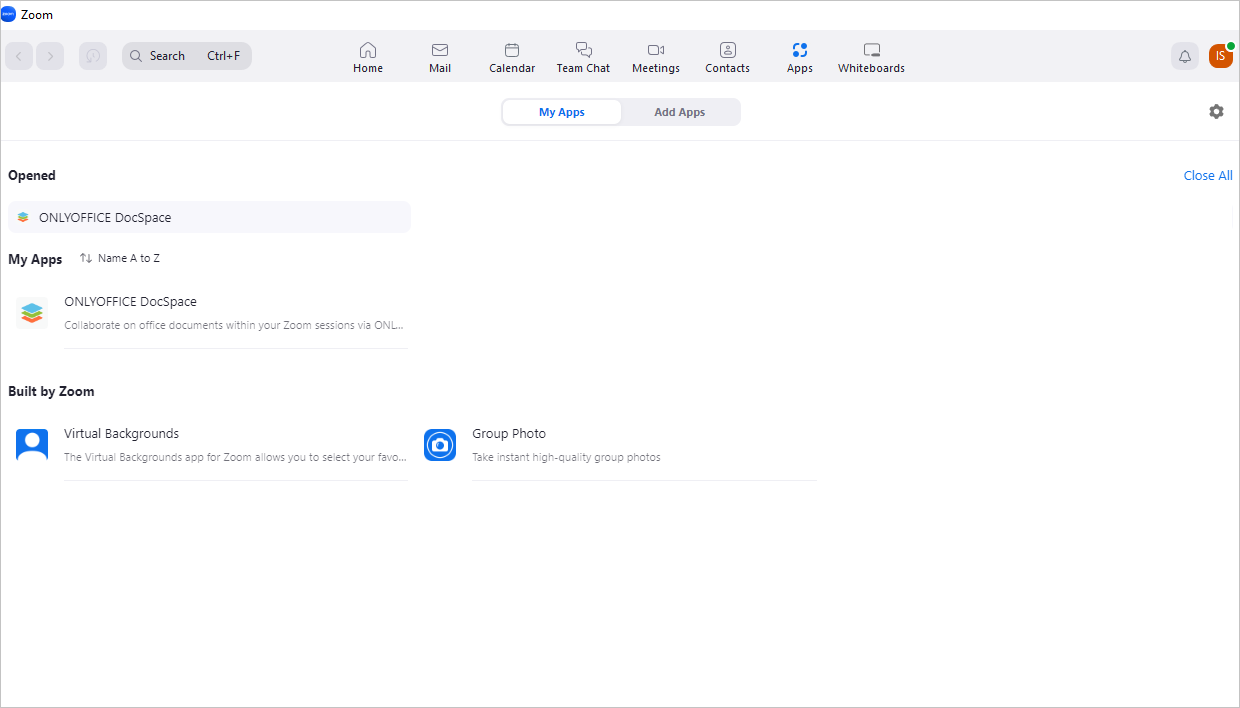Open the profile avatar menu
1240x708 pixels.
pyautogui.click(x=1220, y=56)
